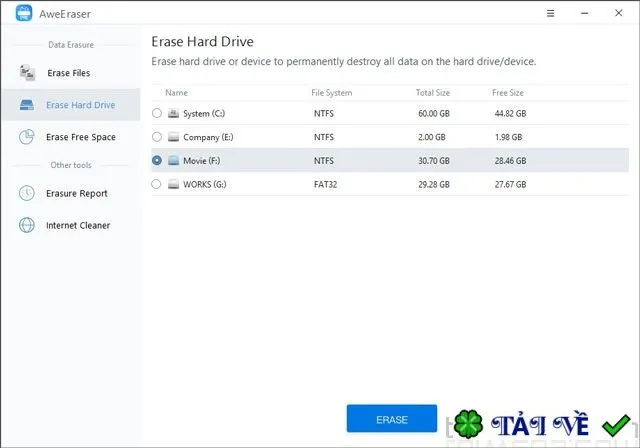Screen dimensions: 640x448
Task: Click the 29.28 GB total size cell
Action: pos(433,184)
